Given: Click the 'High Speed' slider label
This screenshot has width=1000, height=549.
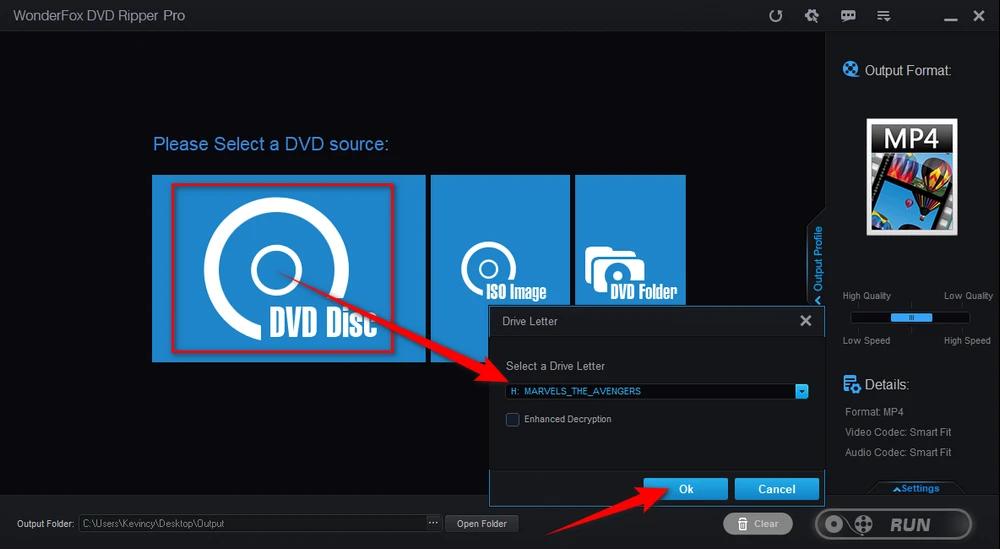Looking at the screenshot, I should (967, 340).
